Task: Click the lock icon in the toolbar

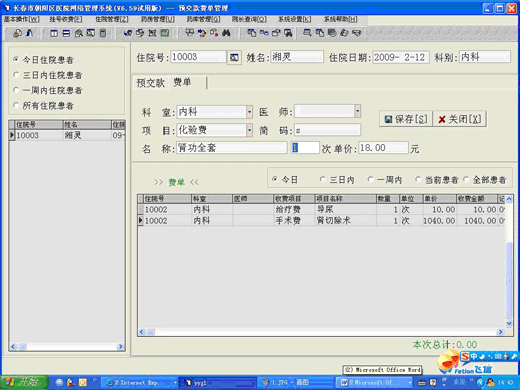Action: point(17,33)
